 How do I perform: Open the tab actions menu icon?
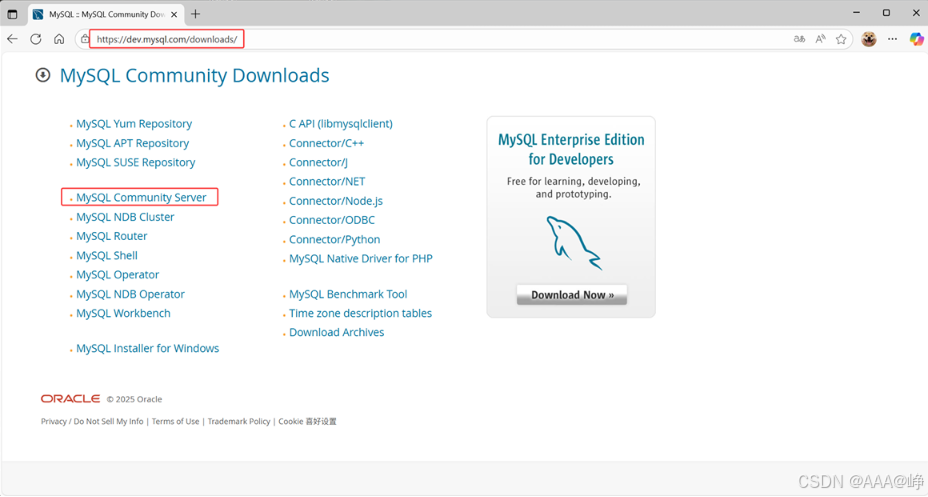[12, 14]
